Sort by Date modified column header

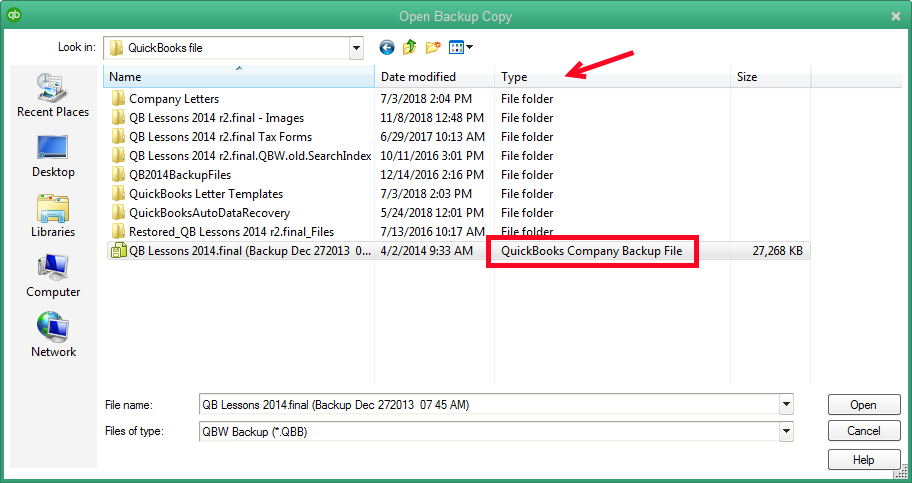point(435,77)
